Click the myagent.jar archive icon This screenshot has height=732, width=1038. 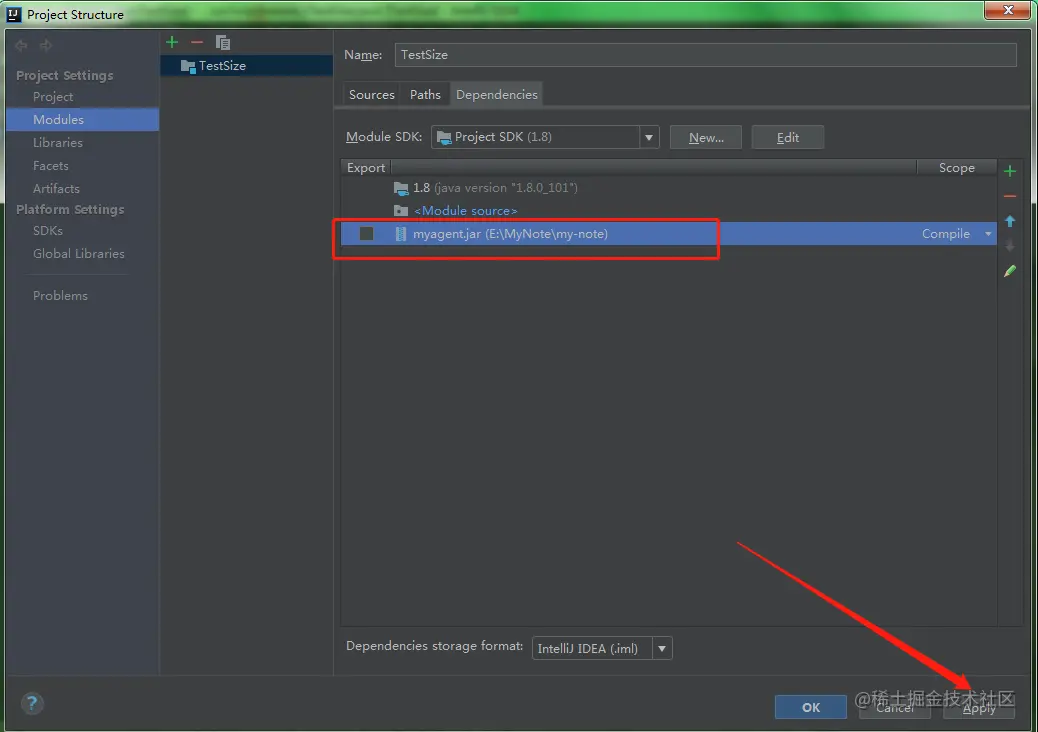point(401,234)
